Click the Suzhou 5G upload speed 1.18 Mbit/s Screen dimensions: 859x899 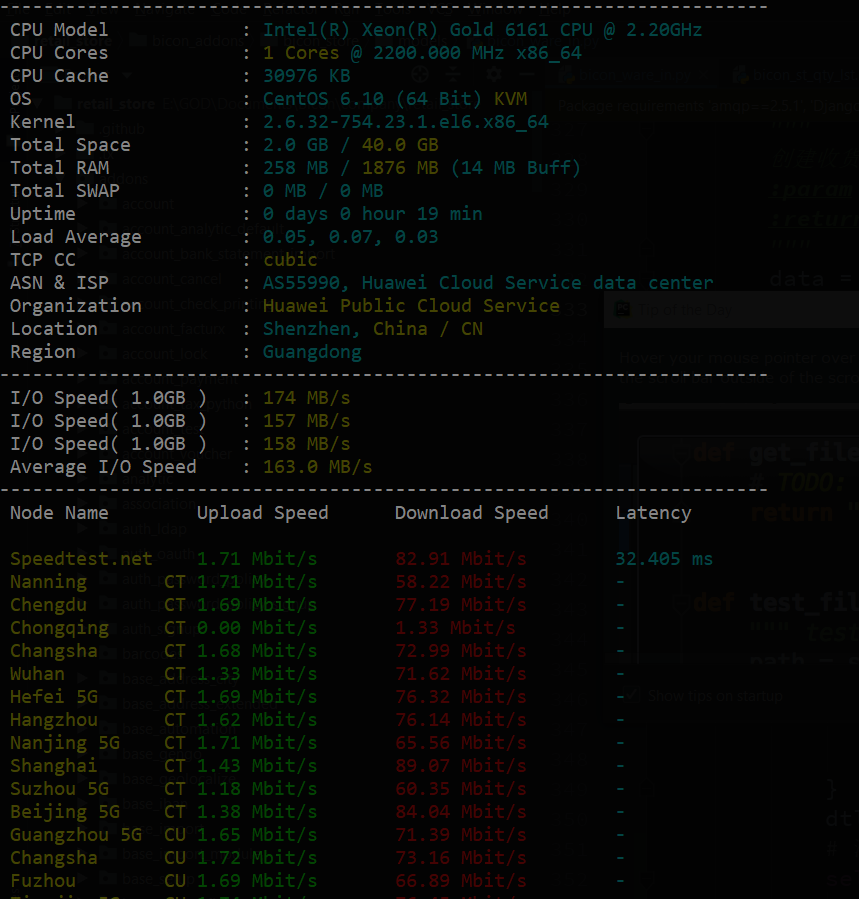click(x=257, y=788)
